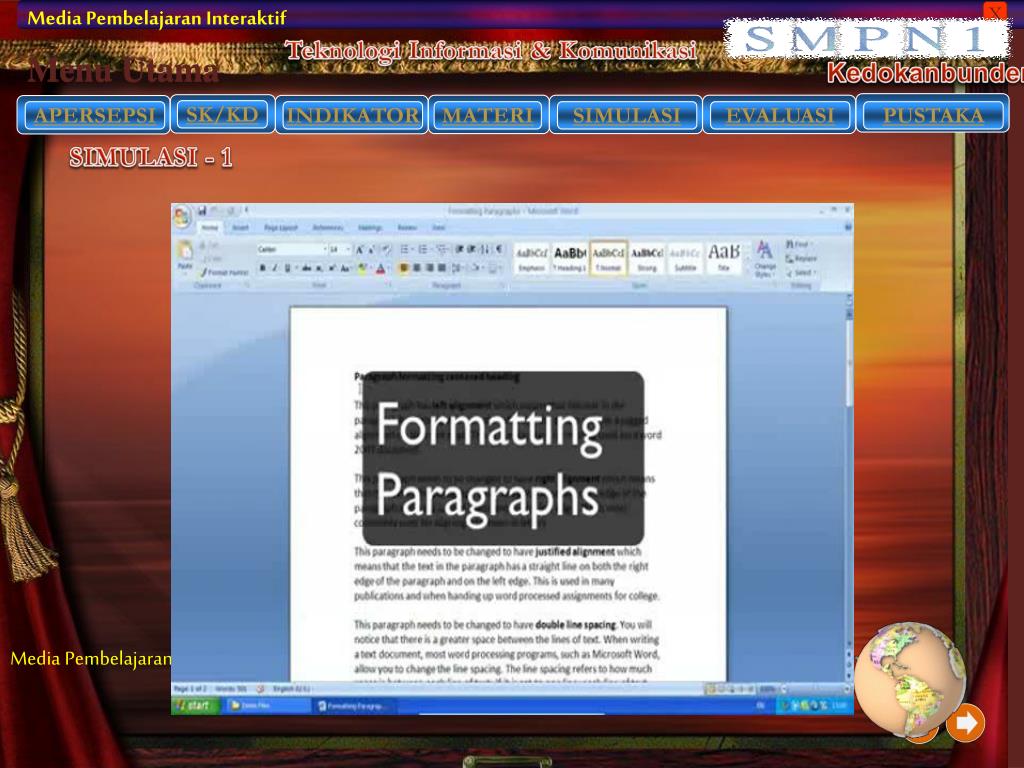Go to the INDIKATOR section
This screenshot has height=768, width=1024.
pyautogui.click(x=352, y=115)
